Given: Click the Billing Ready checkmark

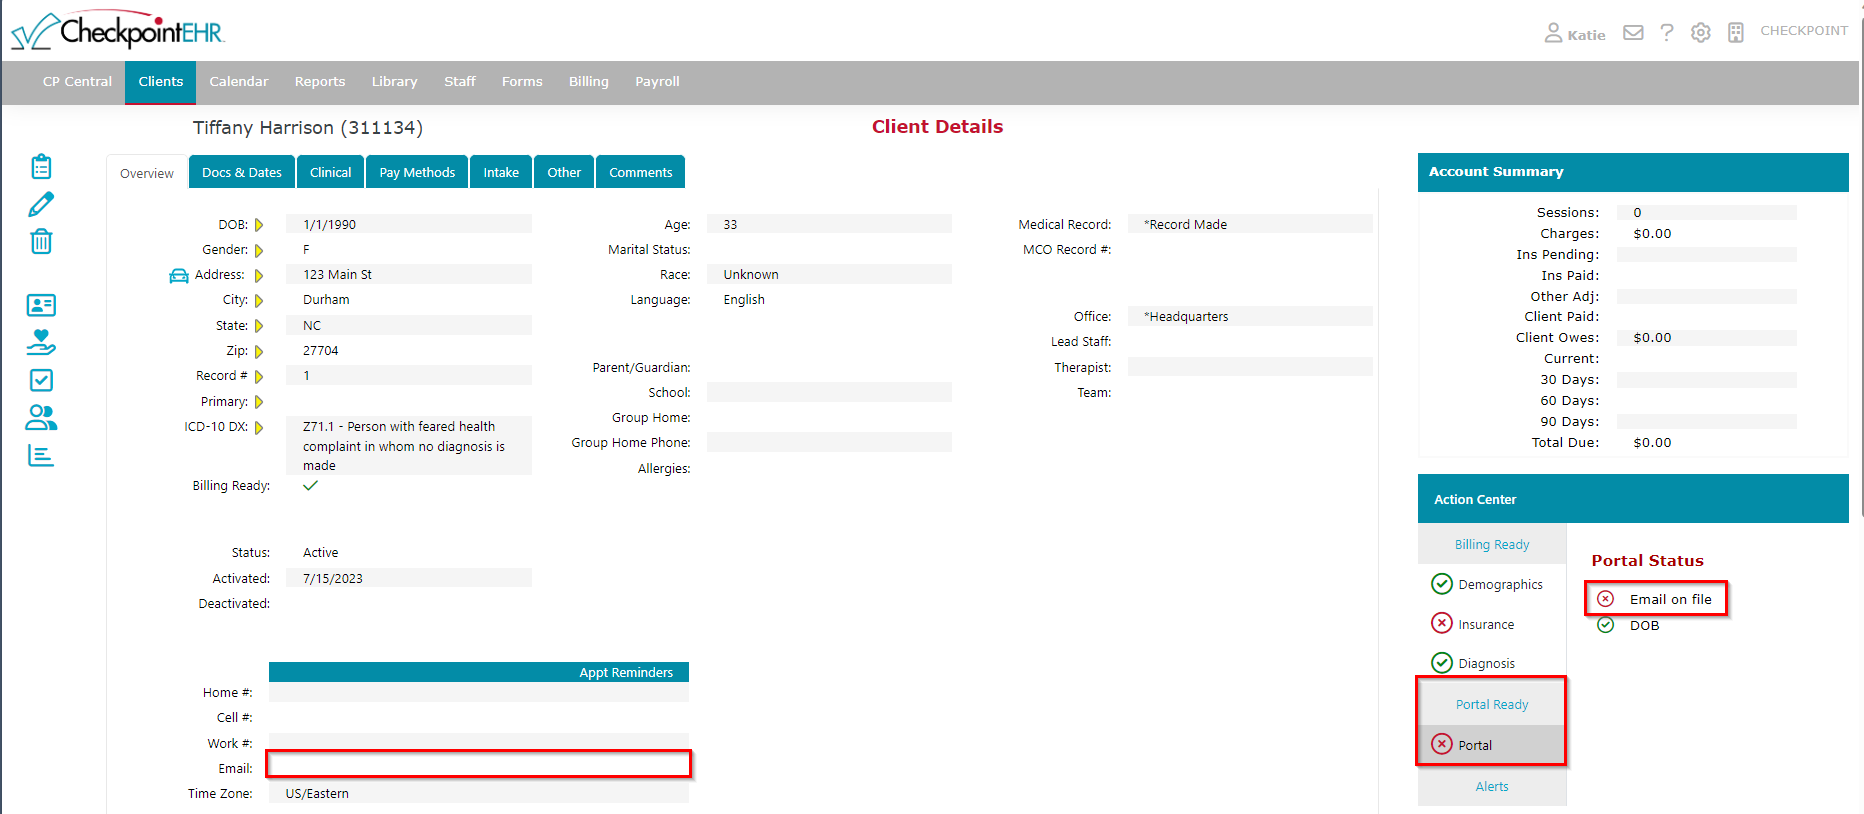Looking at the screenshot, I should tap(311, 486).
